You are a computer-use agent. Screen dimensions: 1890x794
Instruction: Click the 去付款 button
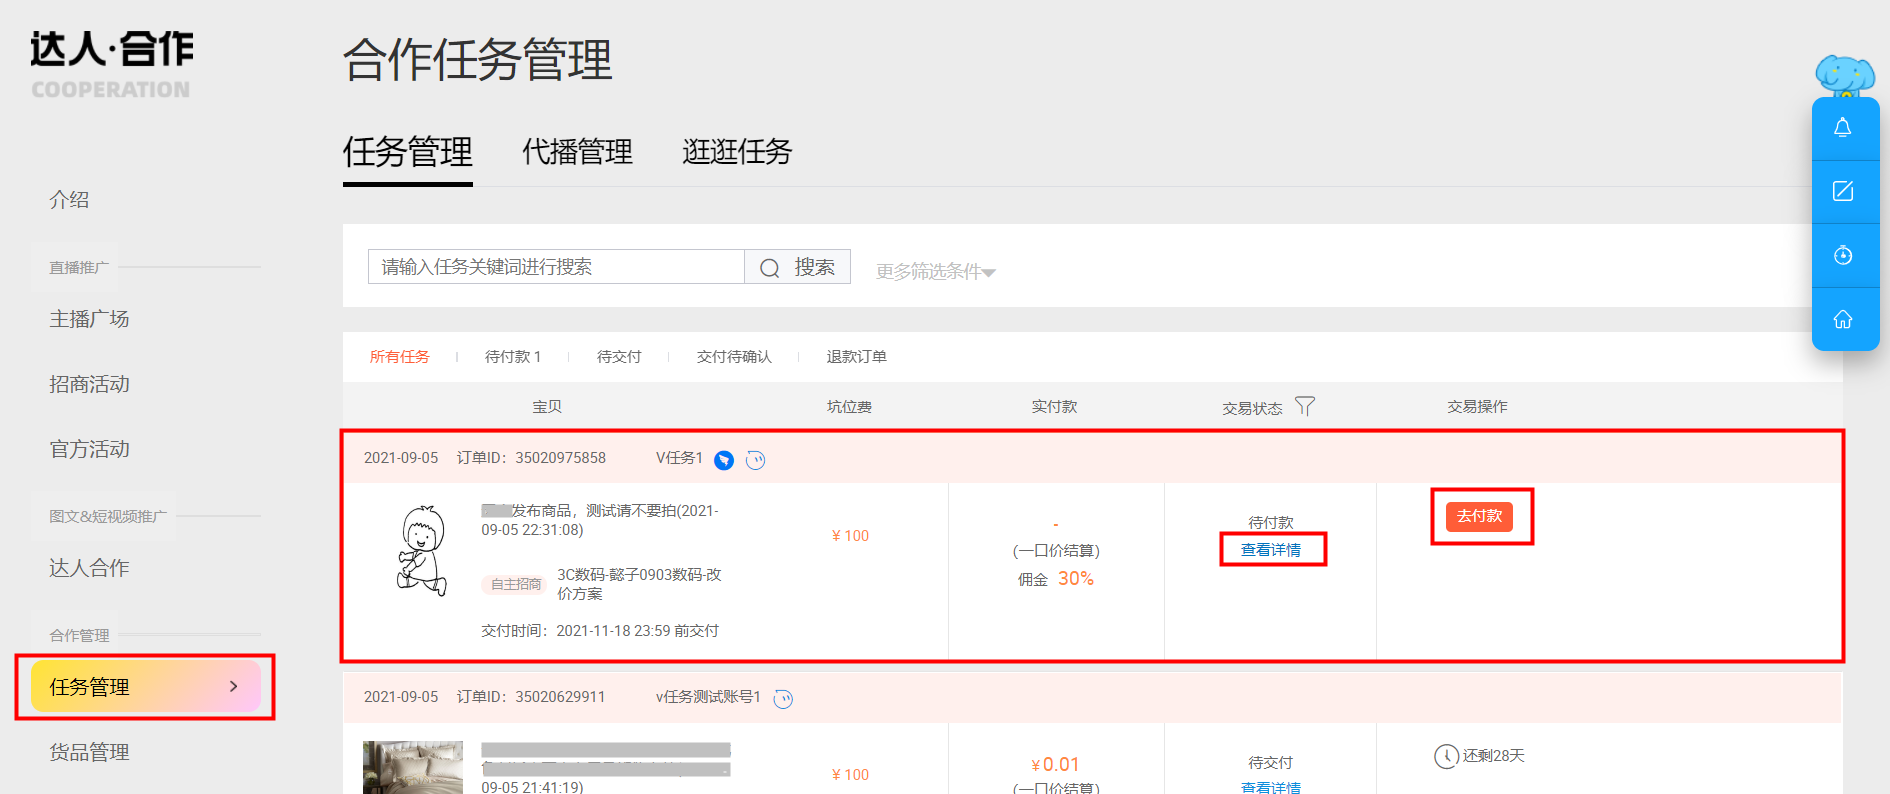pyautogui.click(x=1479, y=516)
